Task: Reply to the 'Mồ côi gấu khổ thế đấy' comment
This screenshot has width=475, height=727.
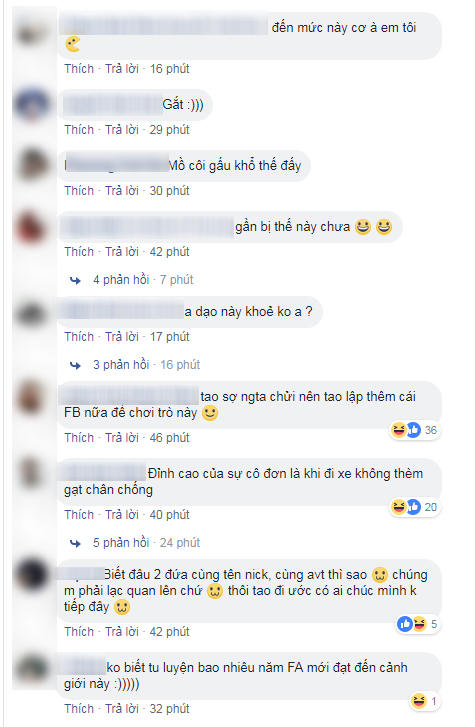Action: pyautogui.click(x=122, y=191)
